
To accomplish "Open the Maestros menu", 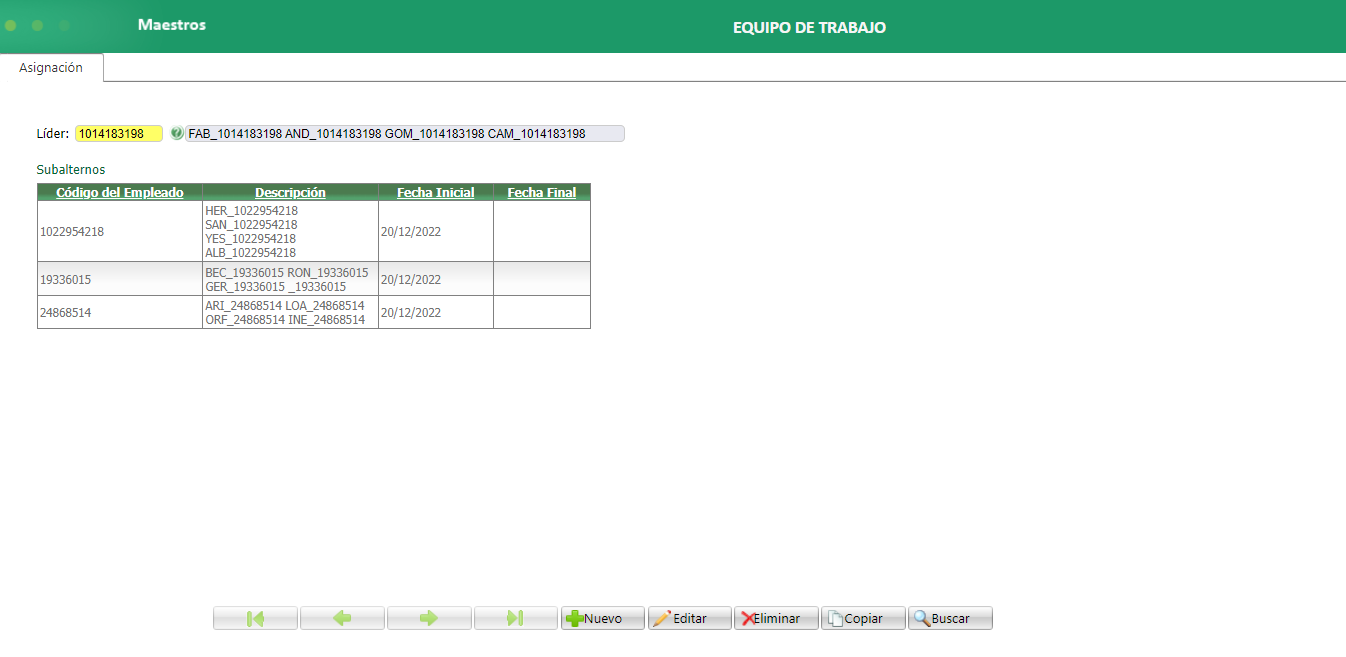I will pyautogui.click(x=172, y=25).
